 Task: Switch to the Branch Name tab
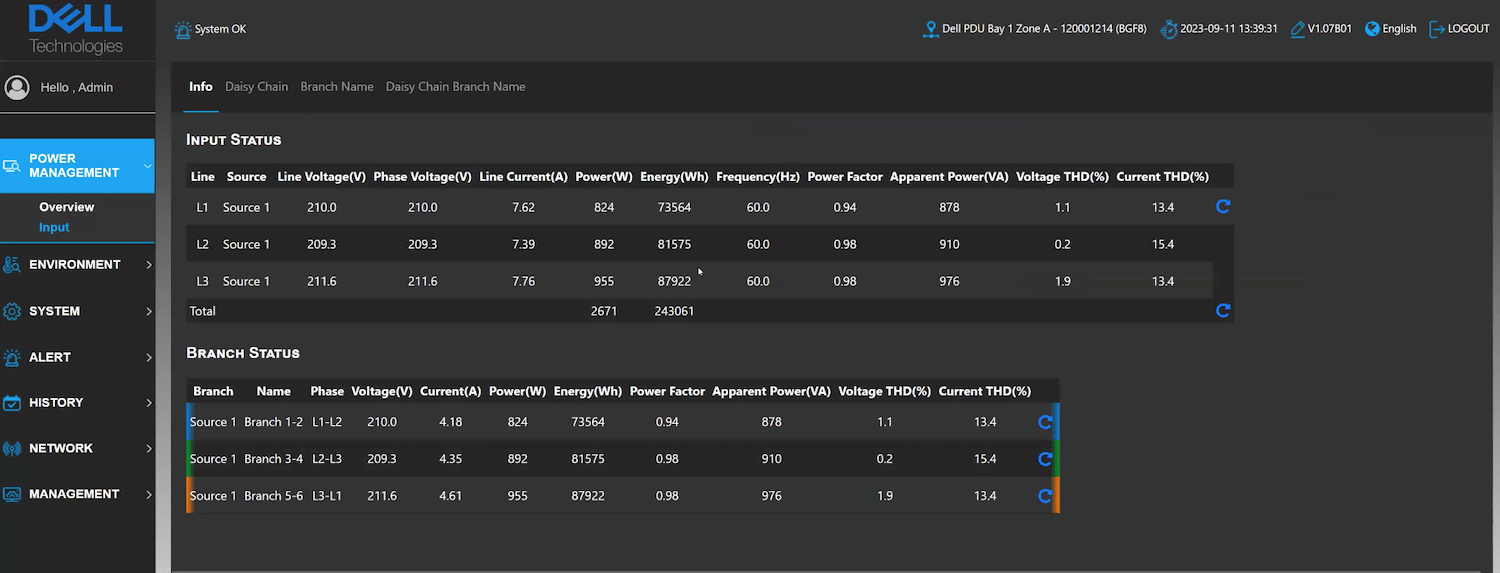click(x=337, y=87)
